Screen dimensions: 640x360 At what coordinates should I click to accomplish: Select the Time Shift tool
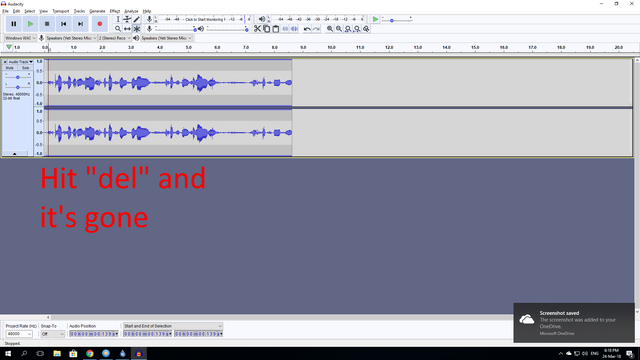127,29
